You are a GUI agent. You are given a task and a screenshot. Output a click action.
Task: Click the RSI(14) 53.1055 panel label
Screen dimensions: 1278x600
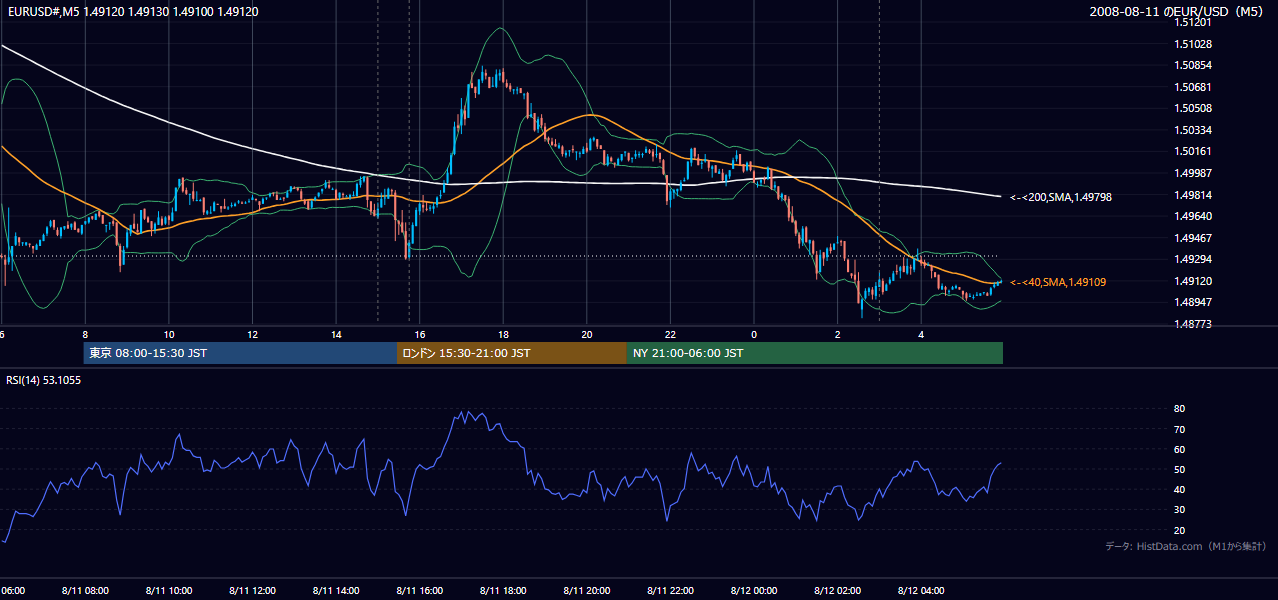pyautogui.click(x=44, y=380)
